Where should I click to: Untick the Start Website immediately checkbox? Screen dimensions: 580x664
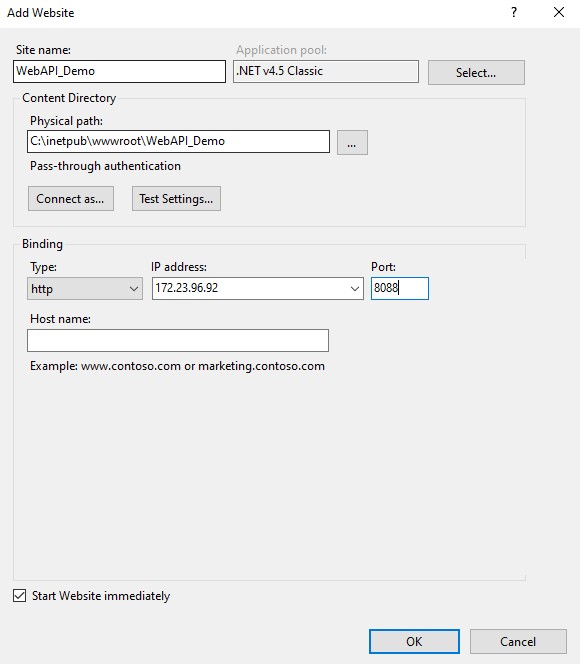[19, 595]
